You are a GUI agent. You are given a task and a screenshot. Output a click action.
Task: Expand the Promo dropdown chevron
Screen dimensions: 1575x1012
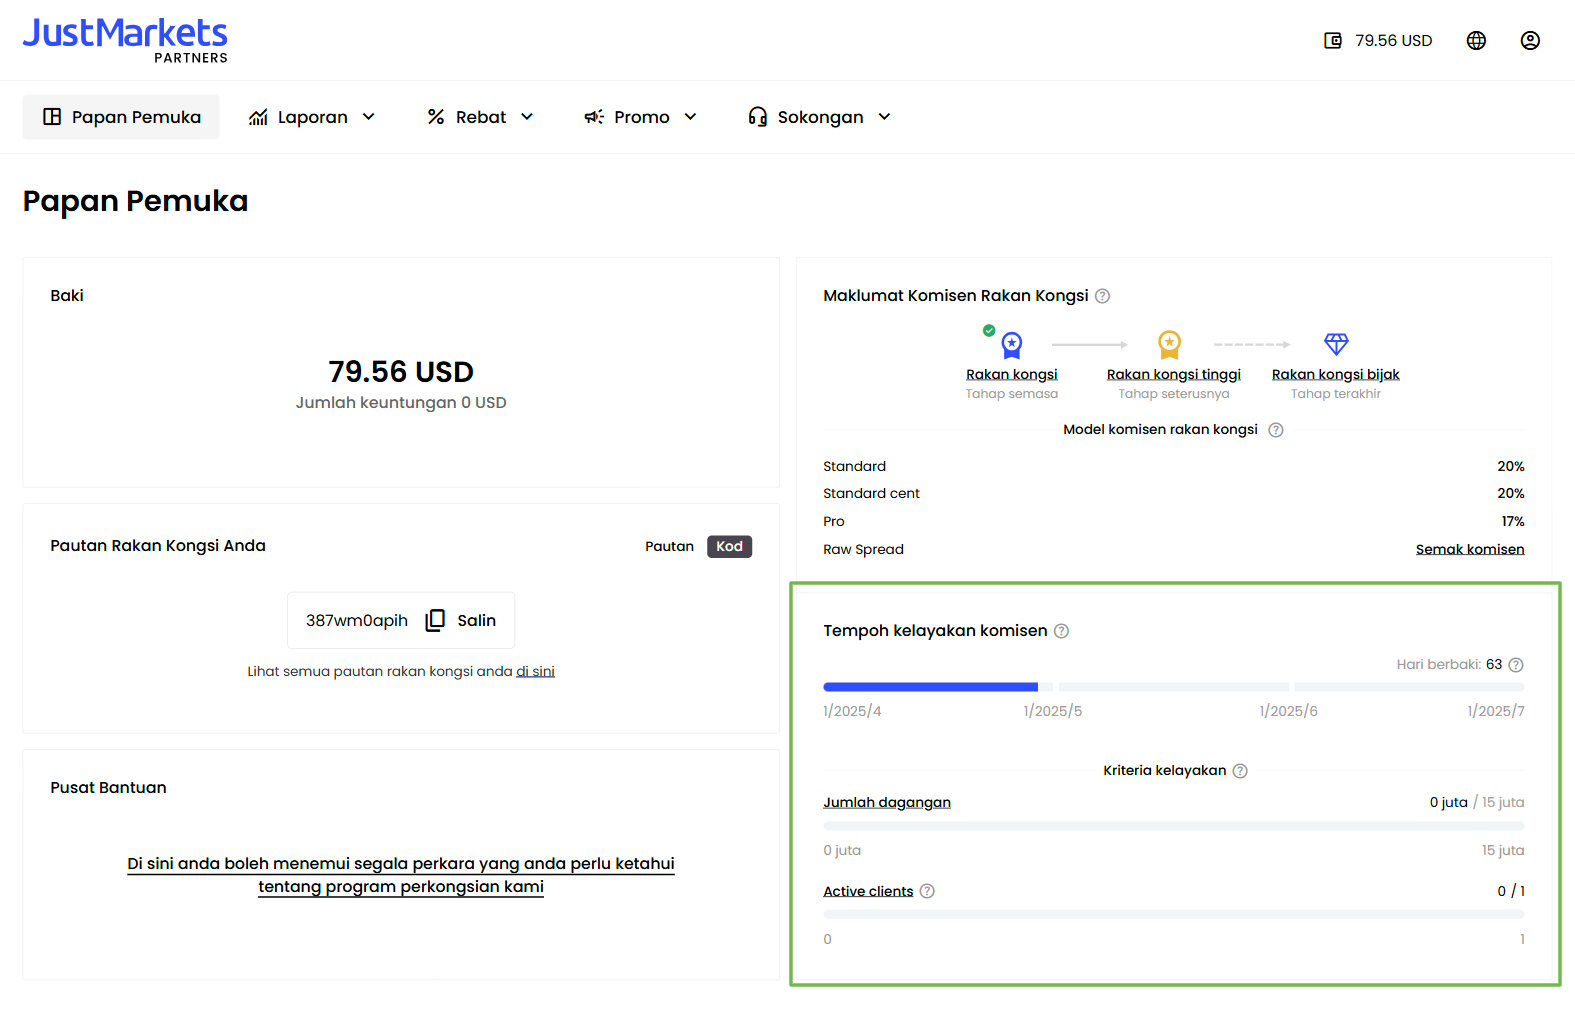coord(690,117)
